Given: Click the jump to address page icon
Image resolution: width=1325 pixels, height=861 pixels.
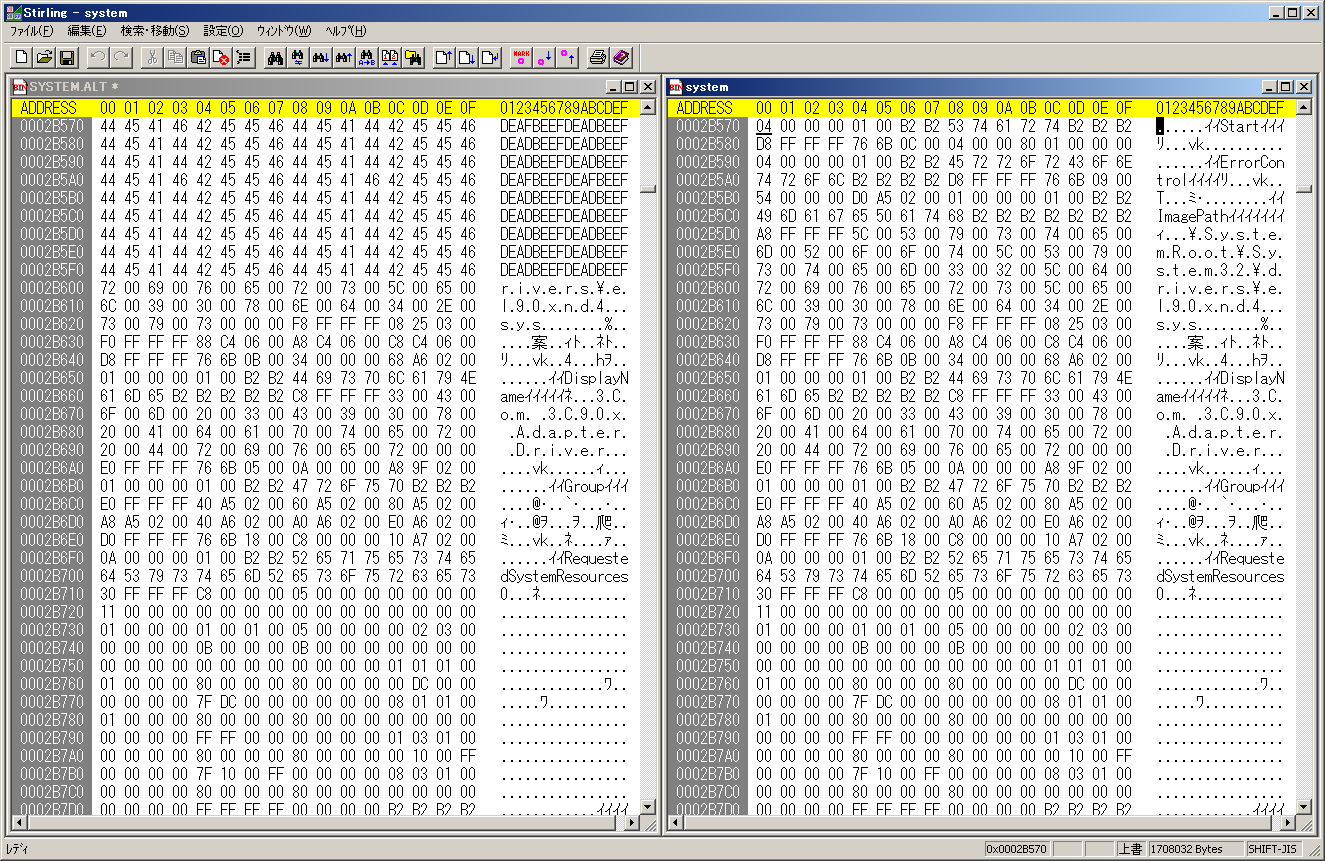Looking at the screenshot, I should click(490, 57).
